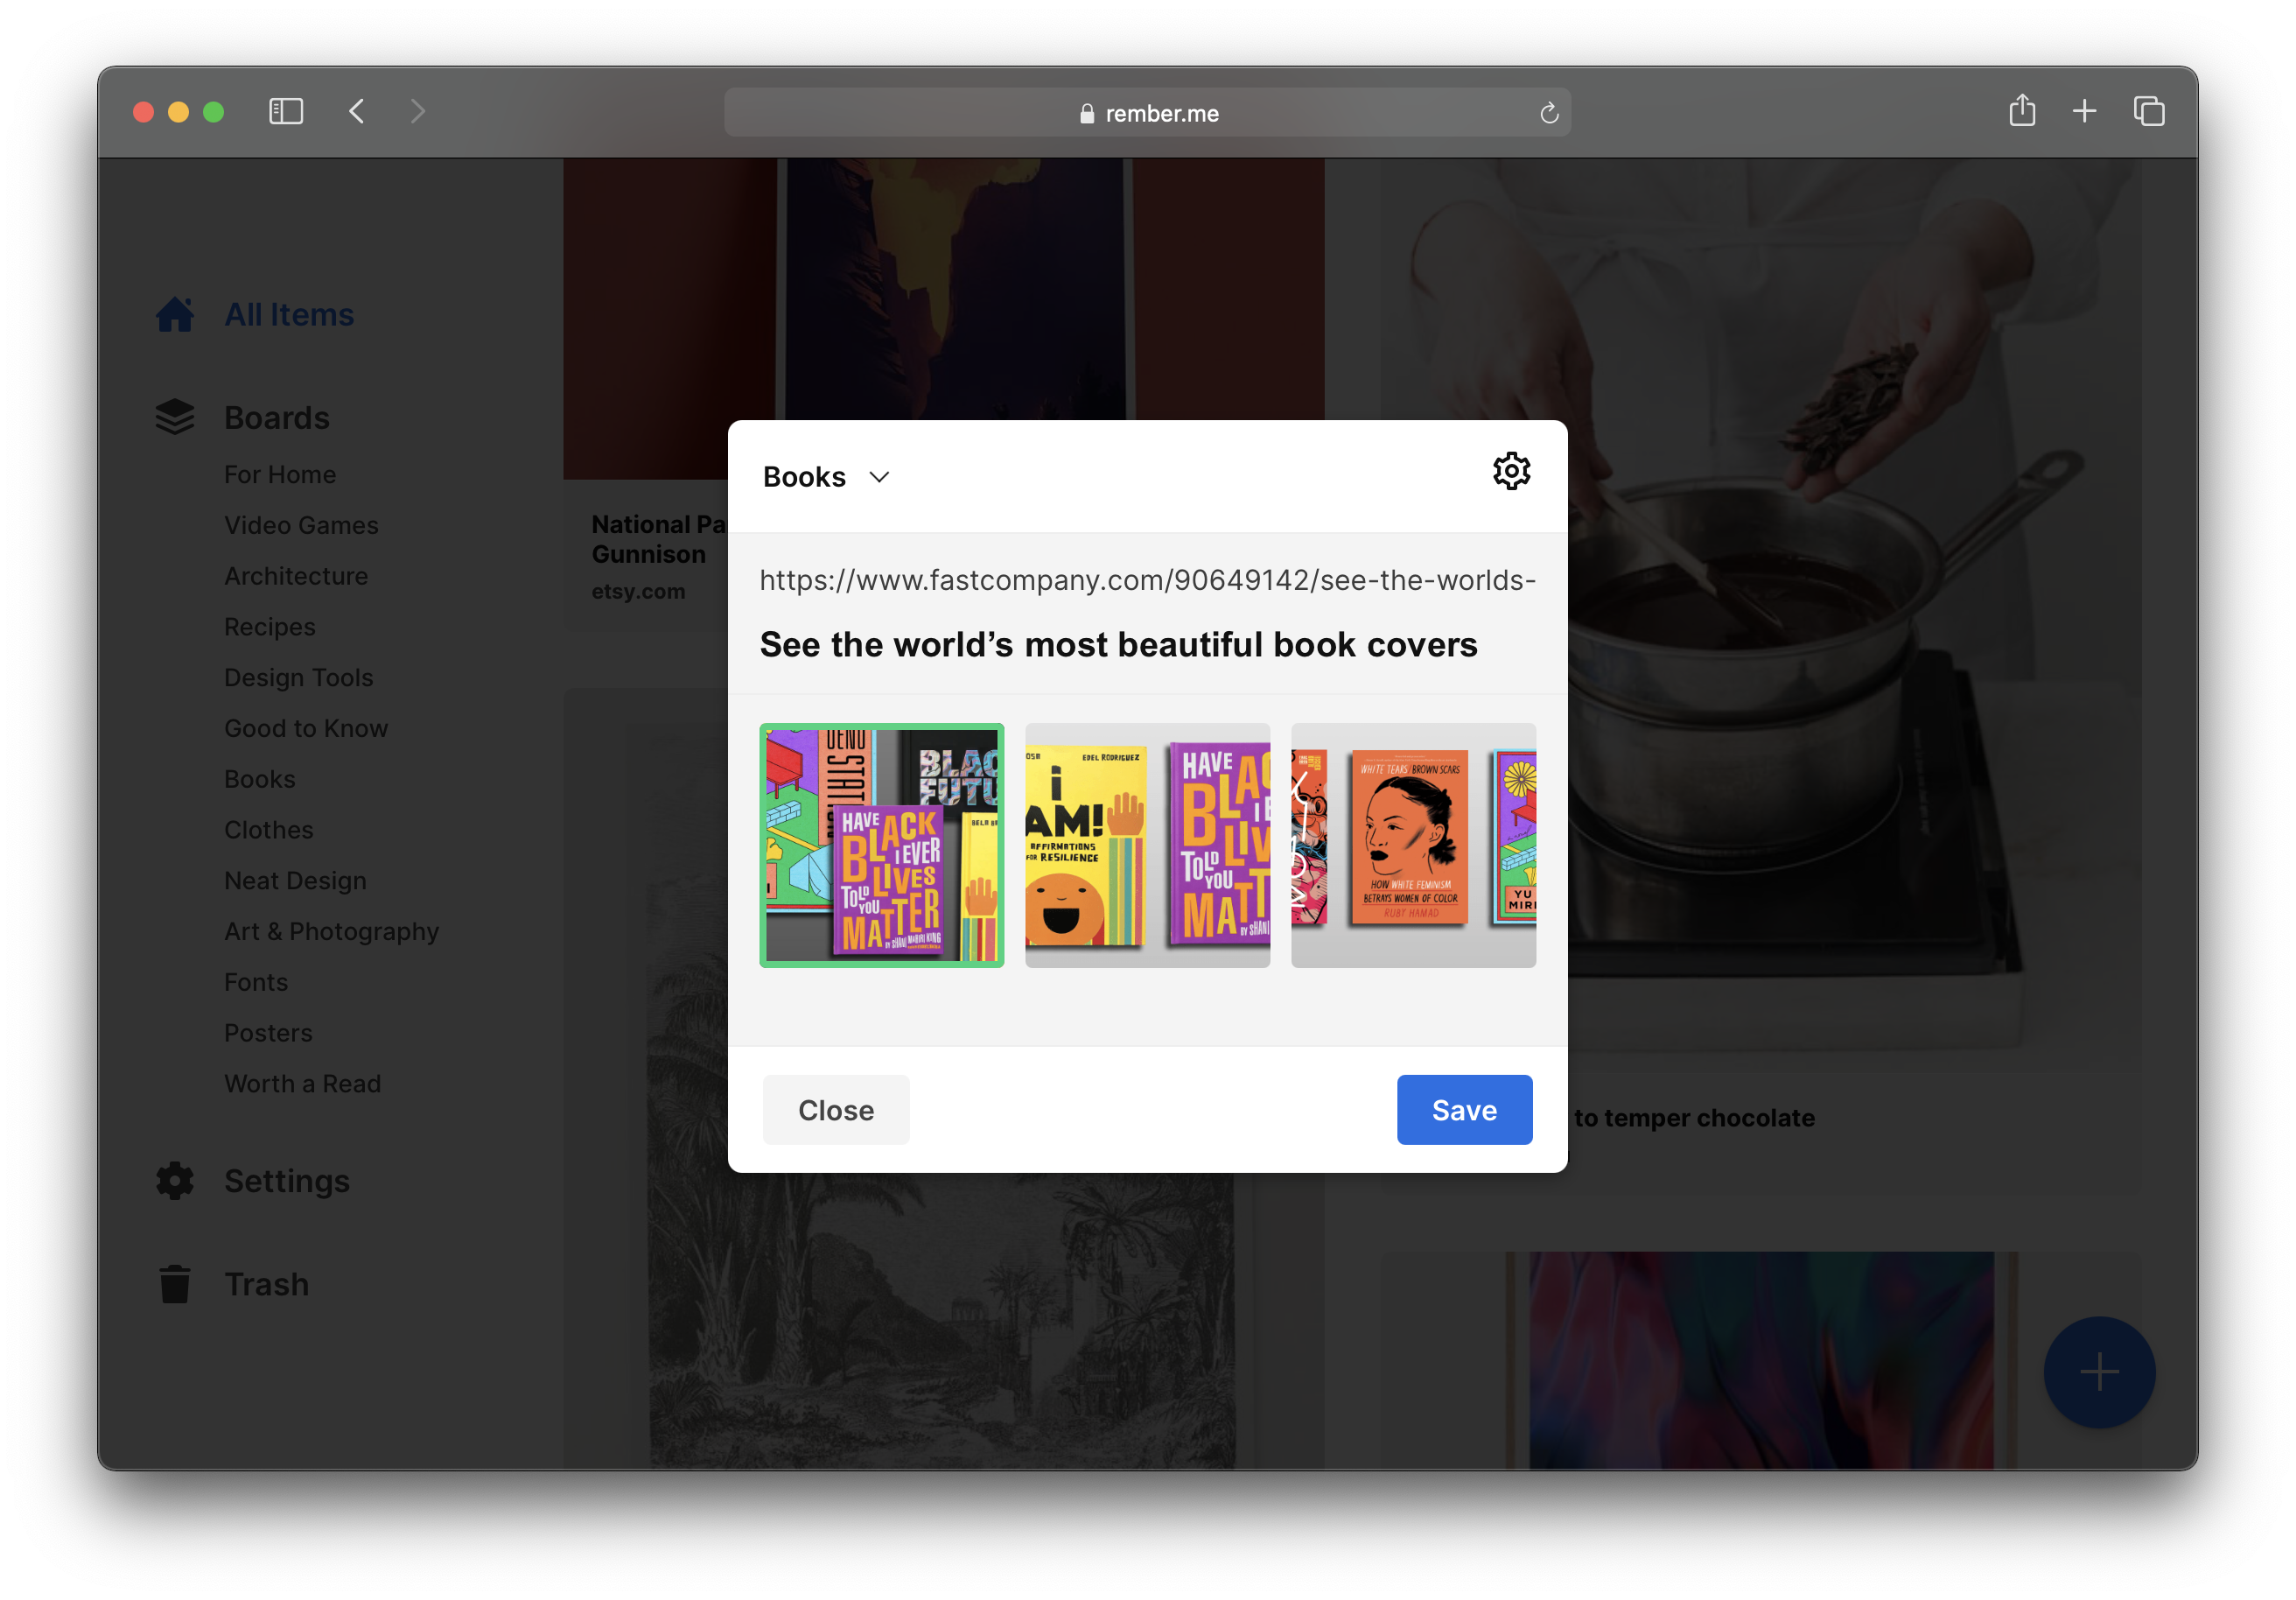This screenshot has height=1600, width=2296.
Task: Click the rember.me address bar
Action: click(x=1147, y=113)
